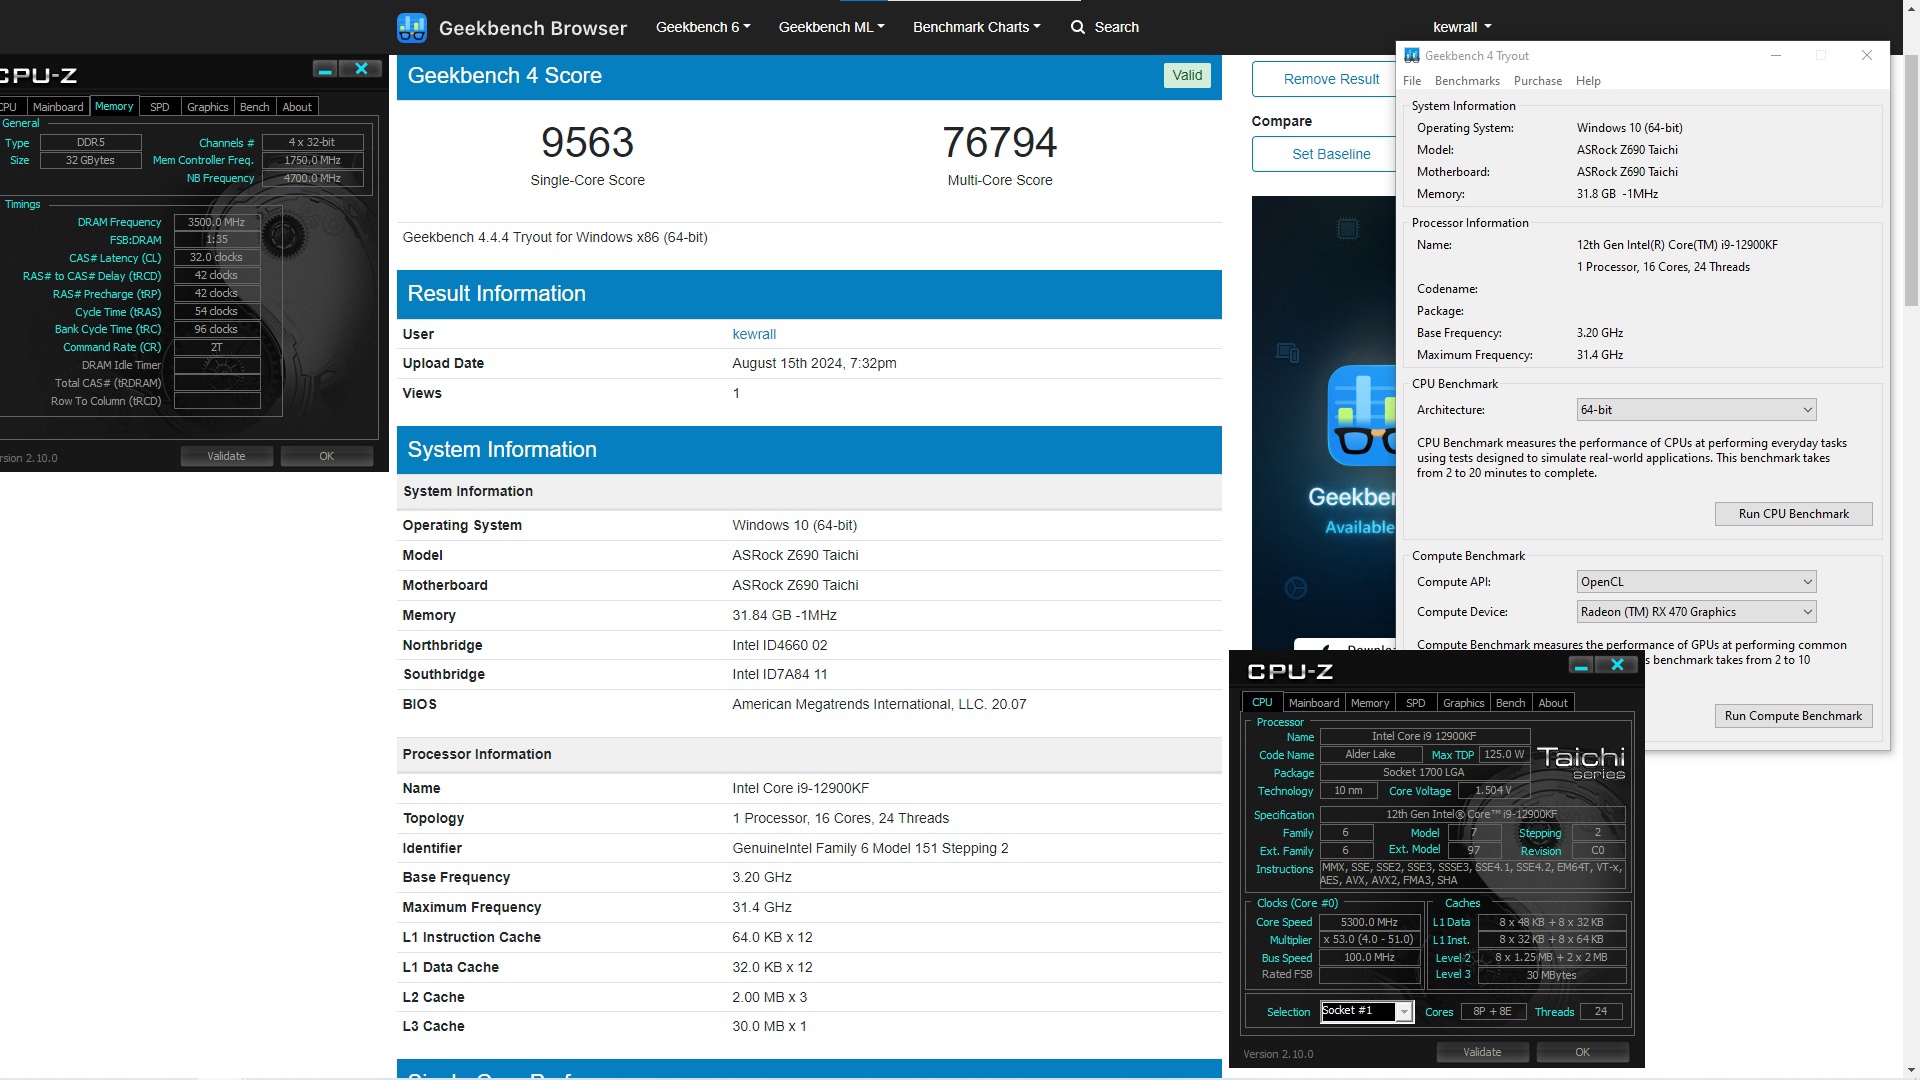
Task: Click Core Speed 5300.0 MHz value in CPU-Z
Action: pyautogui.click(x=1369, y=922)
